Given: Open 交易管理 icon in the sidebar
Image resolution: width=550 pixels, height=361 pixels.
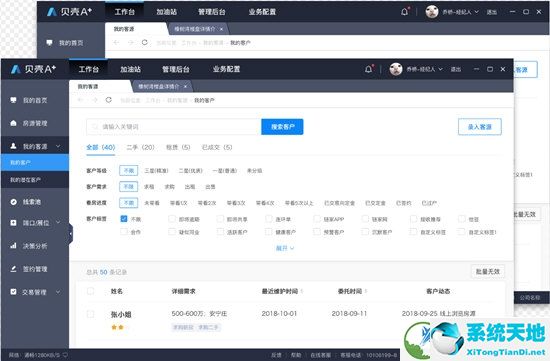Looking at the screenshot, I should click(x=13, y=292).
